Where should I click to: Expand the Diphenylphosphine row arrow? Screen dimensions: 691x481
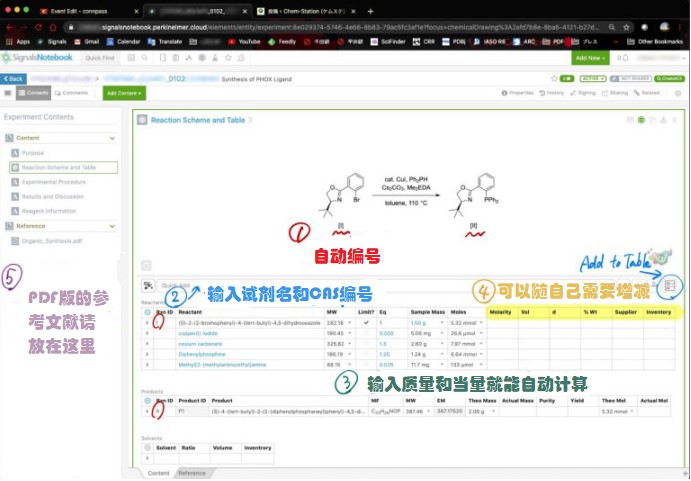(x=147, y=354)
